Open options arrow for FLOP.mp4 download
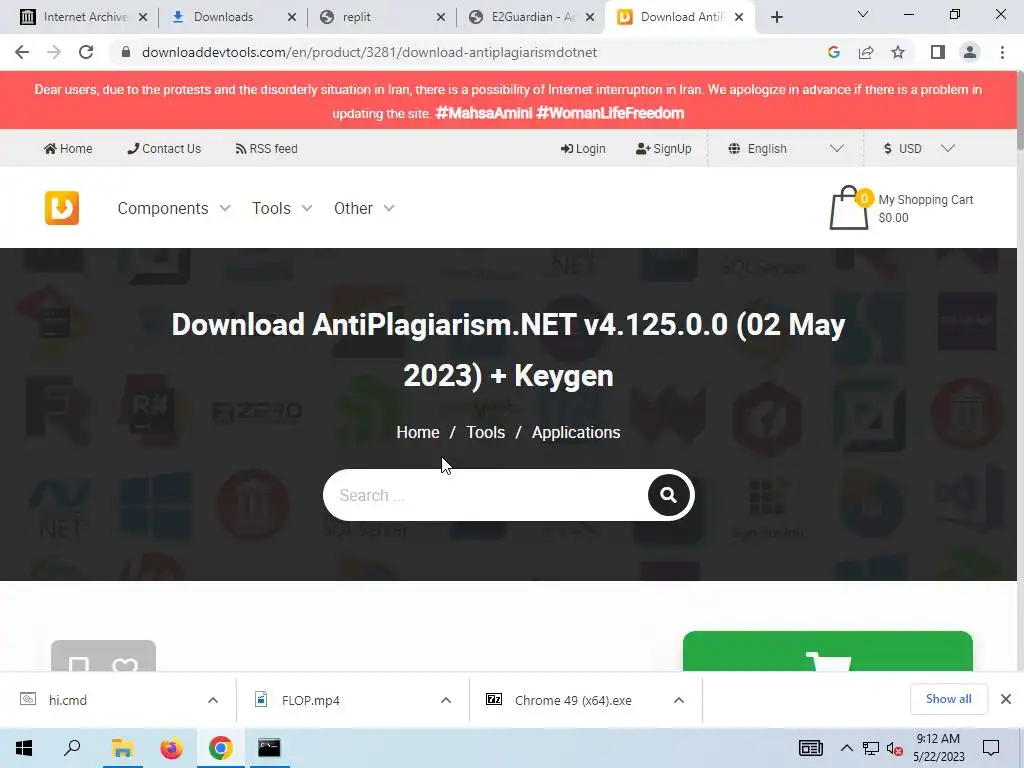Viewport: 1024px width, 768px height. coord(445,700)
